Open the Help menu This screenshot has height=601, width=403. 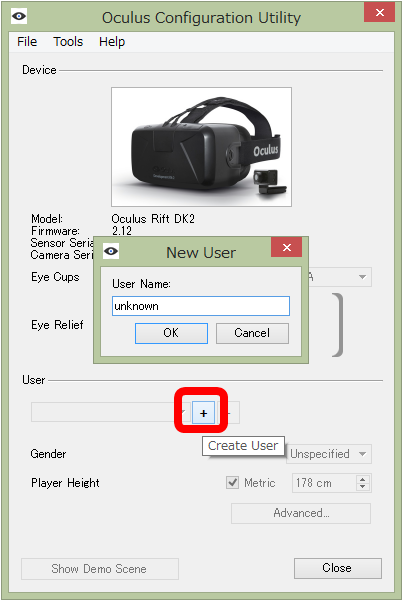click(112, 41)
